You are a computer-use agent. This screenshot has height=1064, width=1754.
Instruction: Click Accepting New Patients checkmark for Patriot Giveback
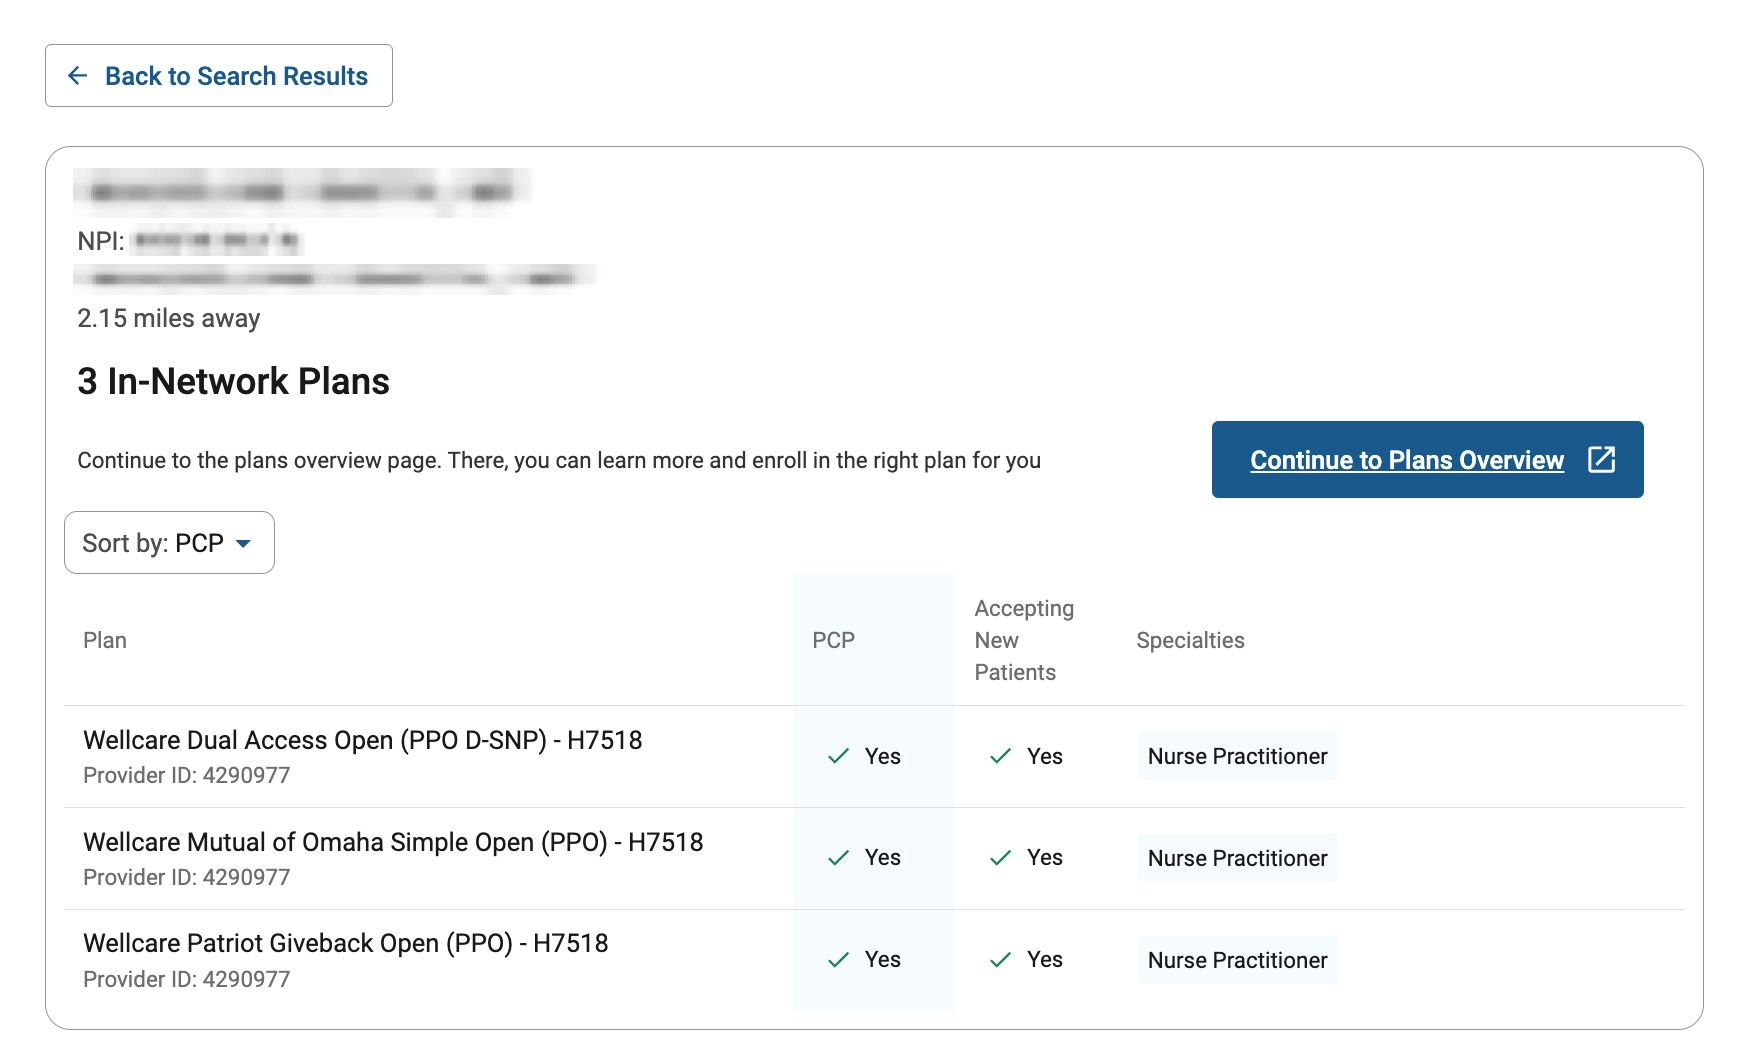[x=1000, y=960]
